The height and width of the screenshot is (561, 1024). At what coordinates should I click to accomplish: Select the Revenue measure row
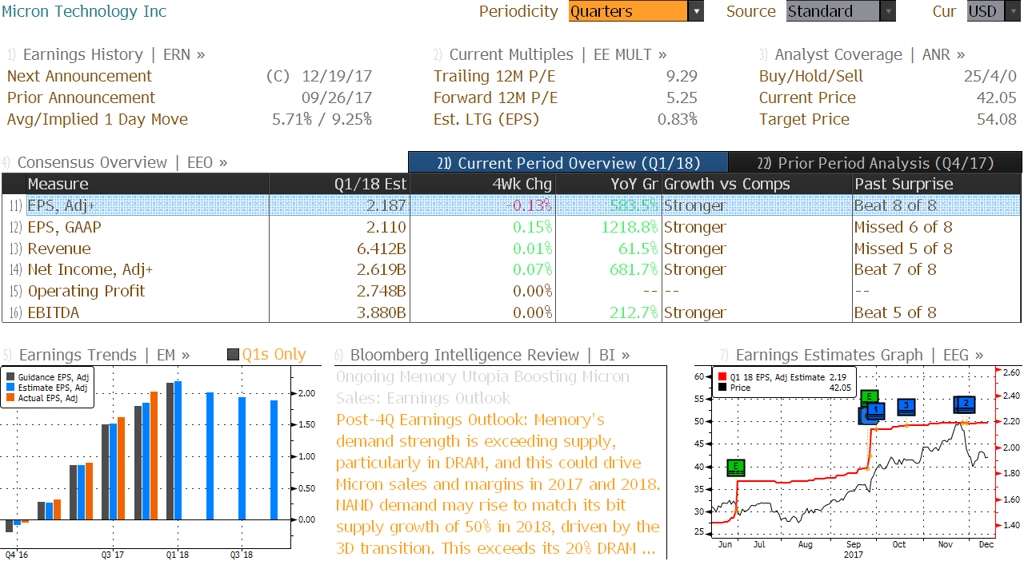pyautogui.click(x=511, y=248)
